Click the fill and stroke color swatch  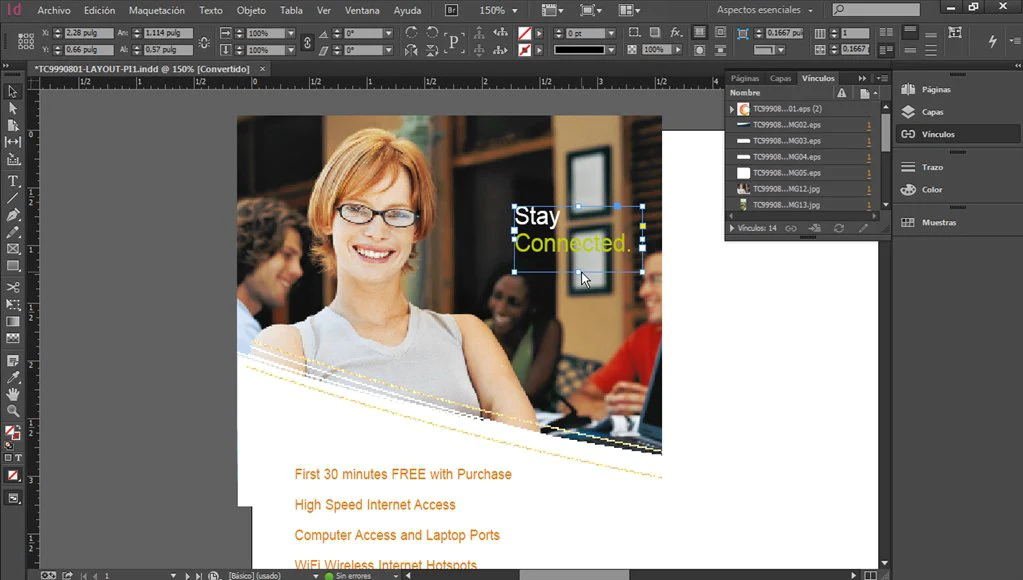click(12, 433)
